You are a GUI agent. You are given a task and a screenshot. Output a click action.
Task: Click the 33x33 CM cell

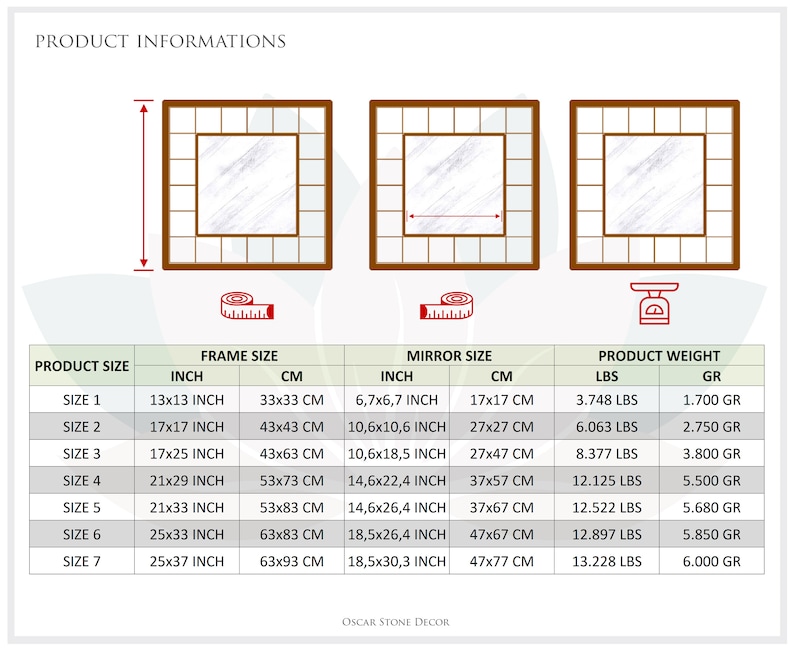pyautogui.click(x=292, y=400)
